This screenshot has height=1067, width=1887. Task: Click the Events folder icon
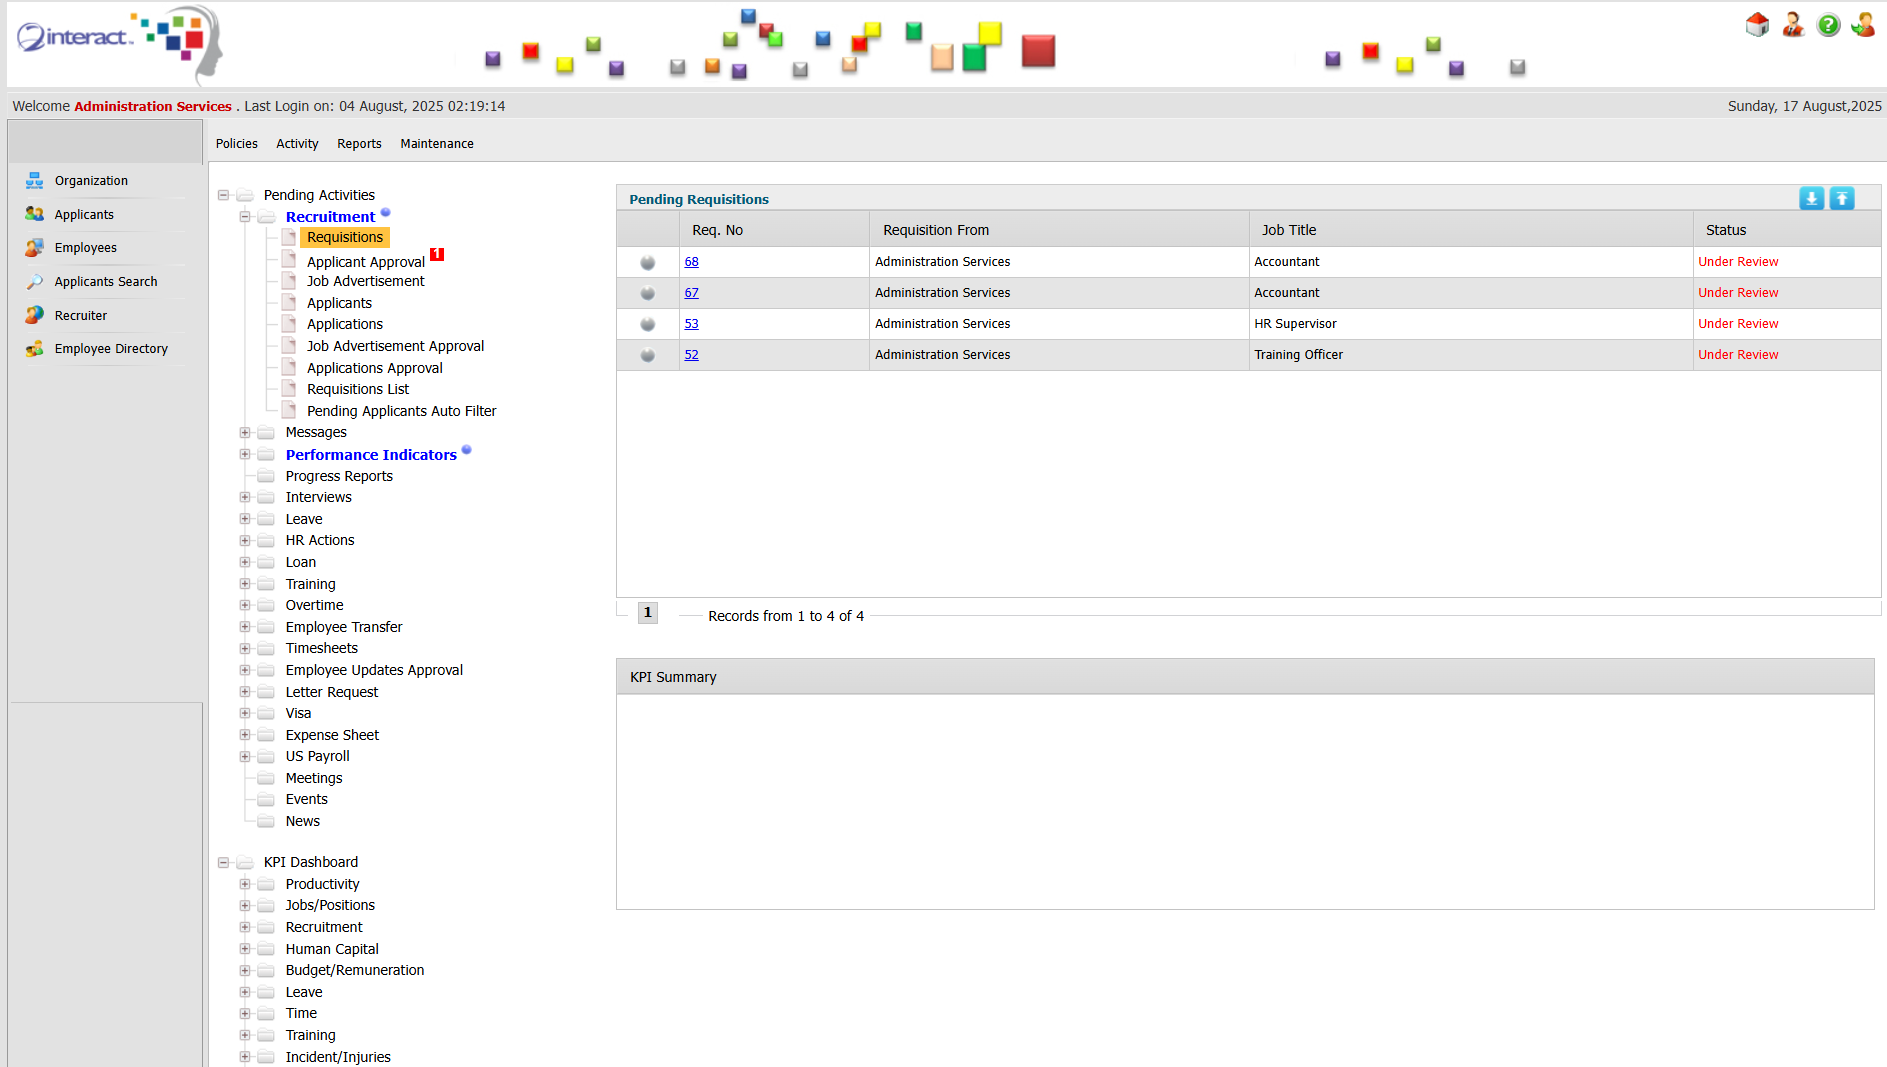266,800
